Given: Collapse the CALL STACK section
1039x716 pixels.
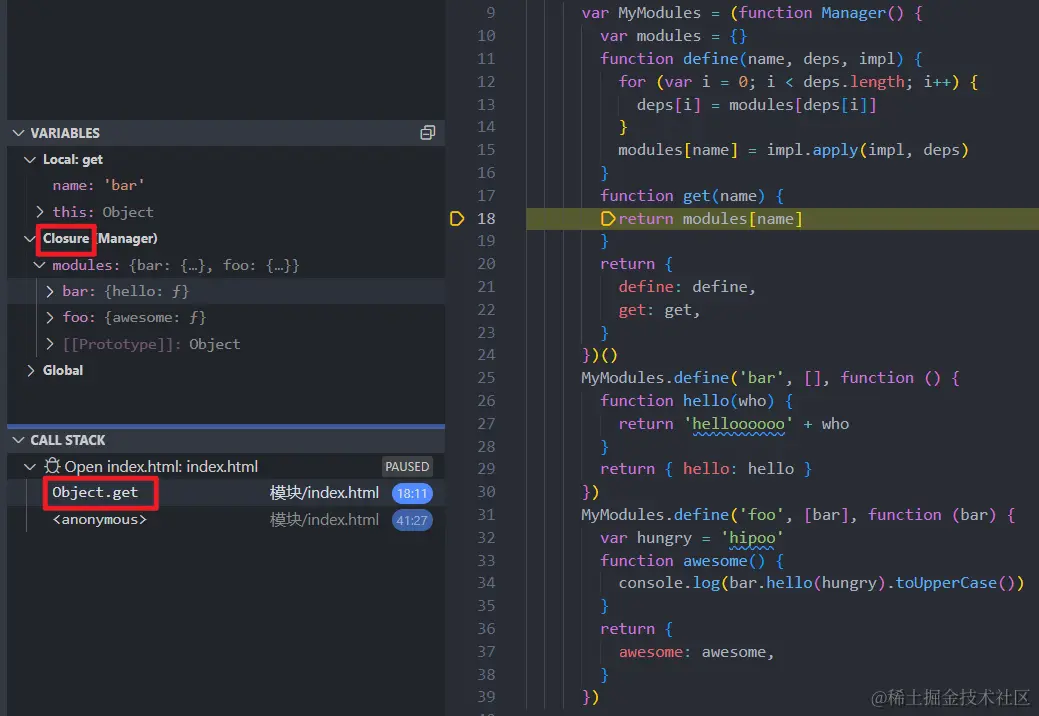Looking at the screenshot, I should (19, 440).
